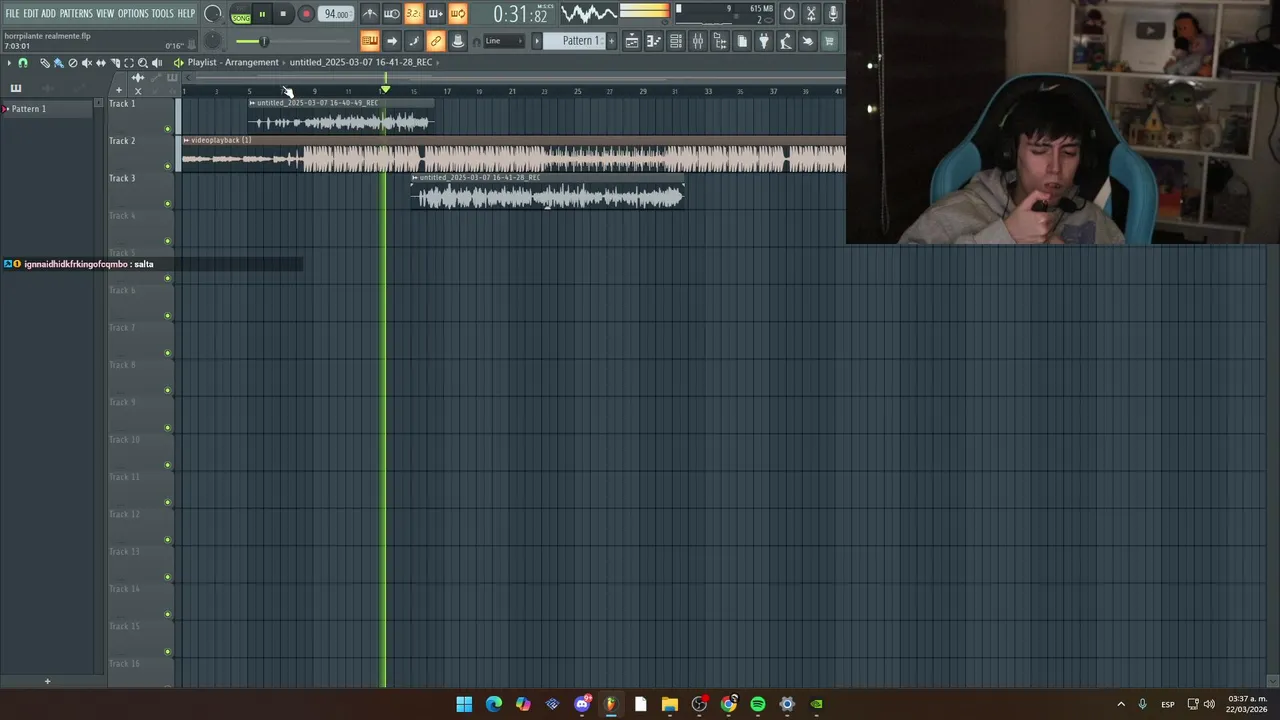
Task: Open the VIEW menu
Action: point(105,13)
